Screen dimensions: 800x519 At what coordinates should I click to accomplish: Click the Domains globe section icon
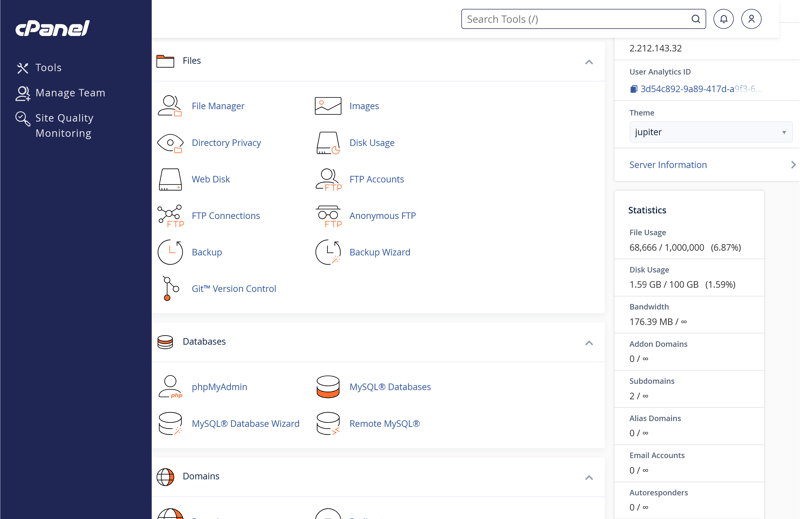(x=165, y=477)
